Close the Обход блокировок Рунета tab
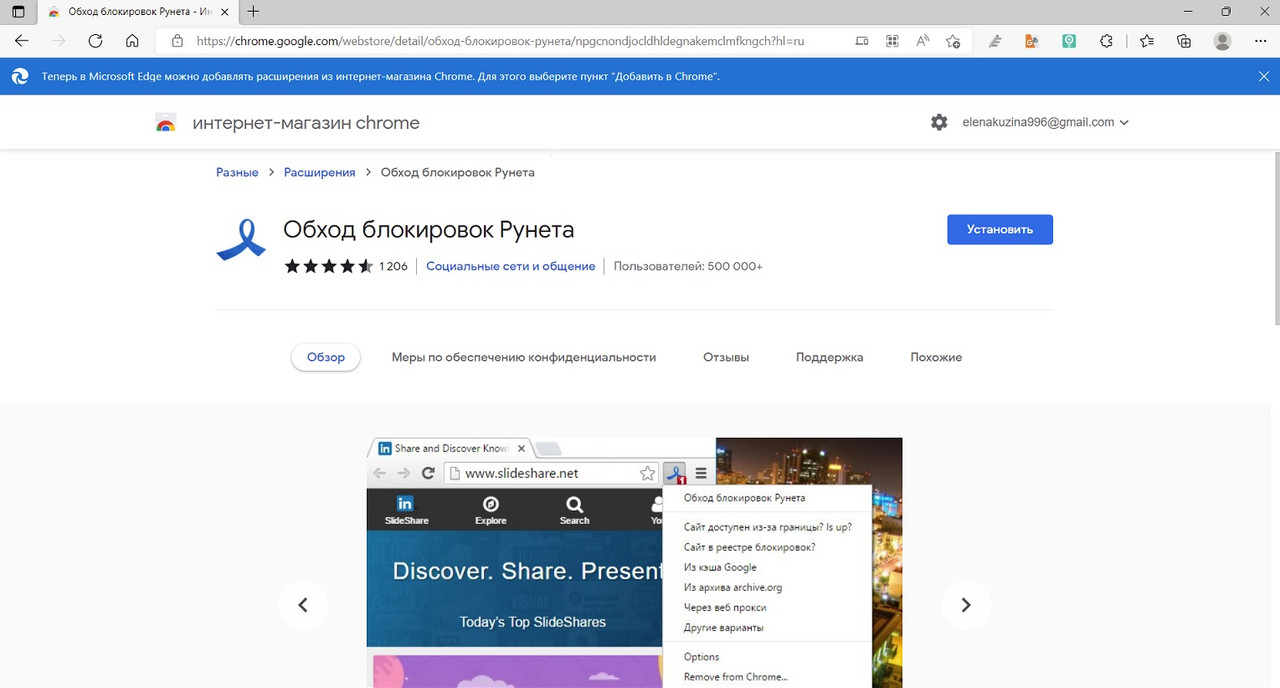1280x688 pixels. [x=225, y=12]
